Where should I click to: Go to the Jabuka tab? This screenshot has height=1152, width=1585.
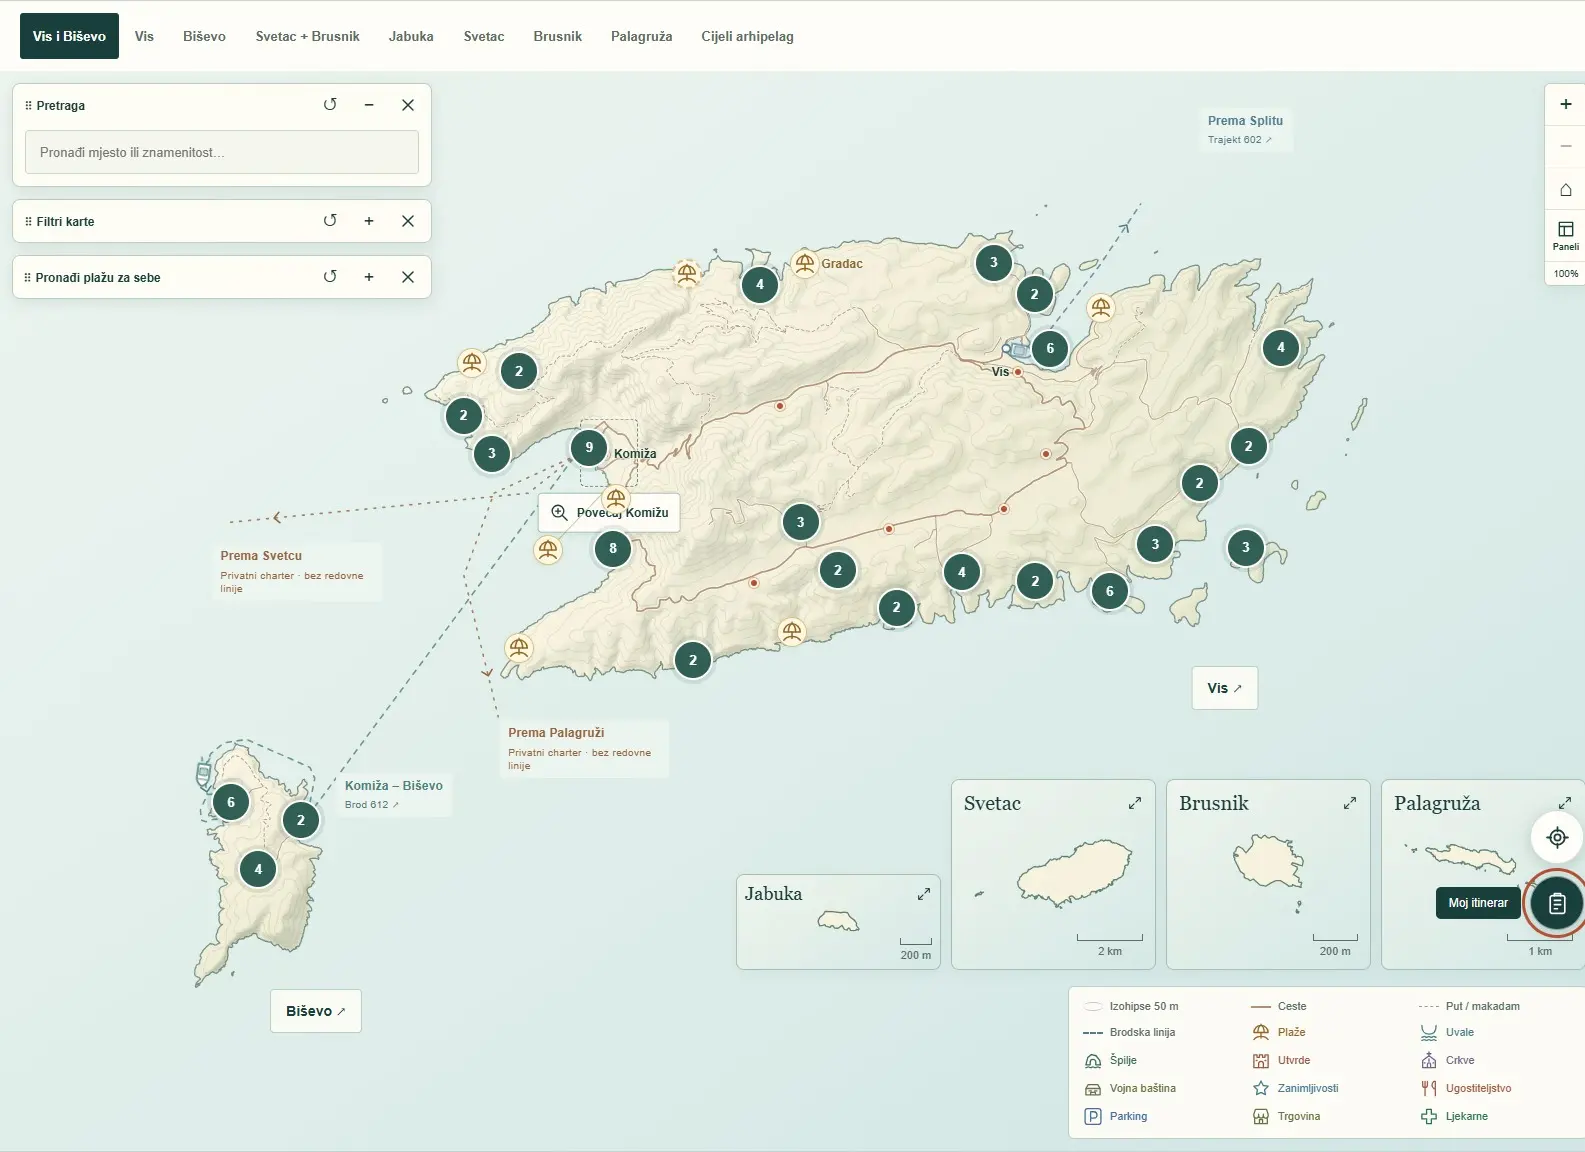(411, 36)
